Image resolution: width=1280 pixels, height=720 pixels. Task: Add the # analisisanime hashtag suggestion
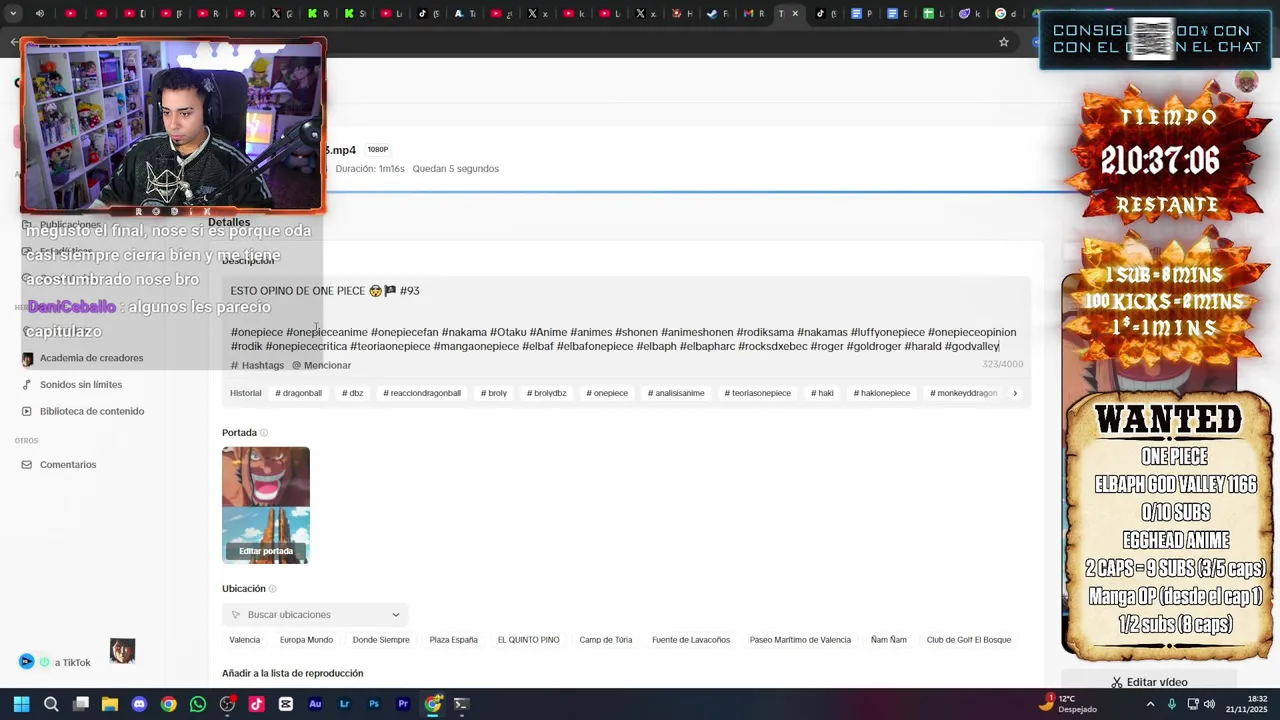click(676, 393)
